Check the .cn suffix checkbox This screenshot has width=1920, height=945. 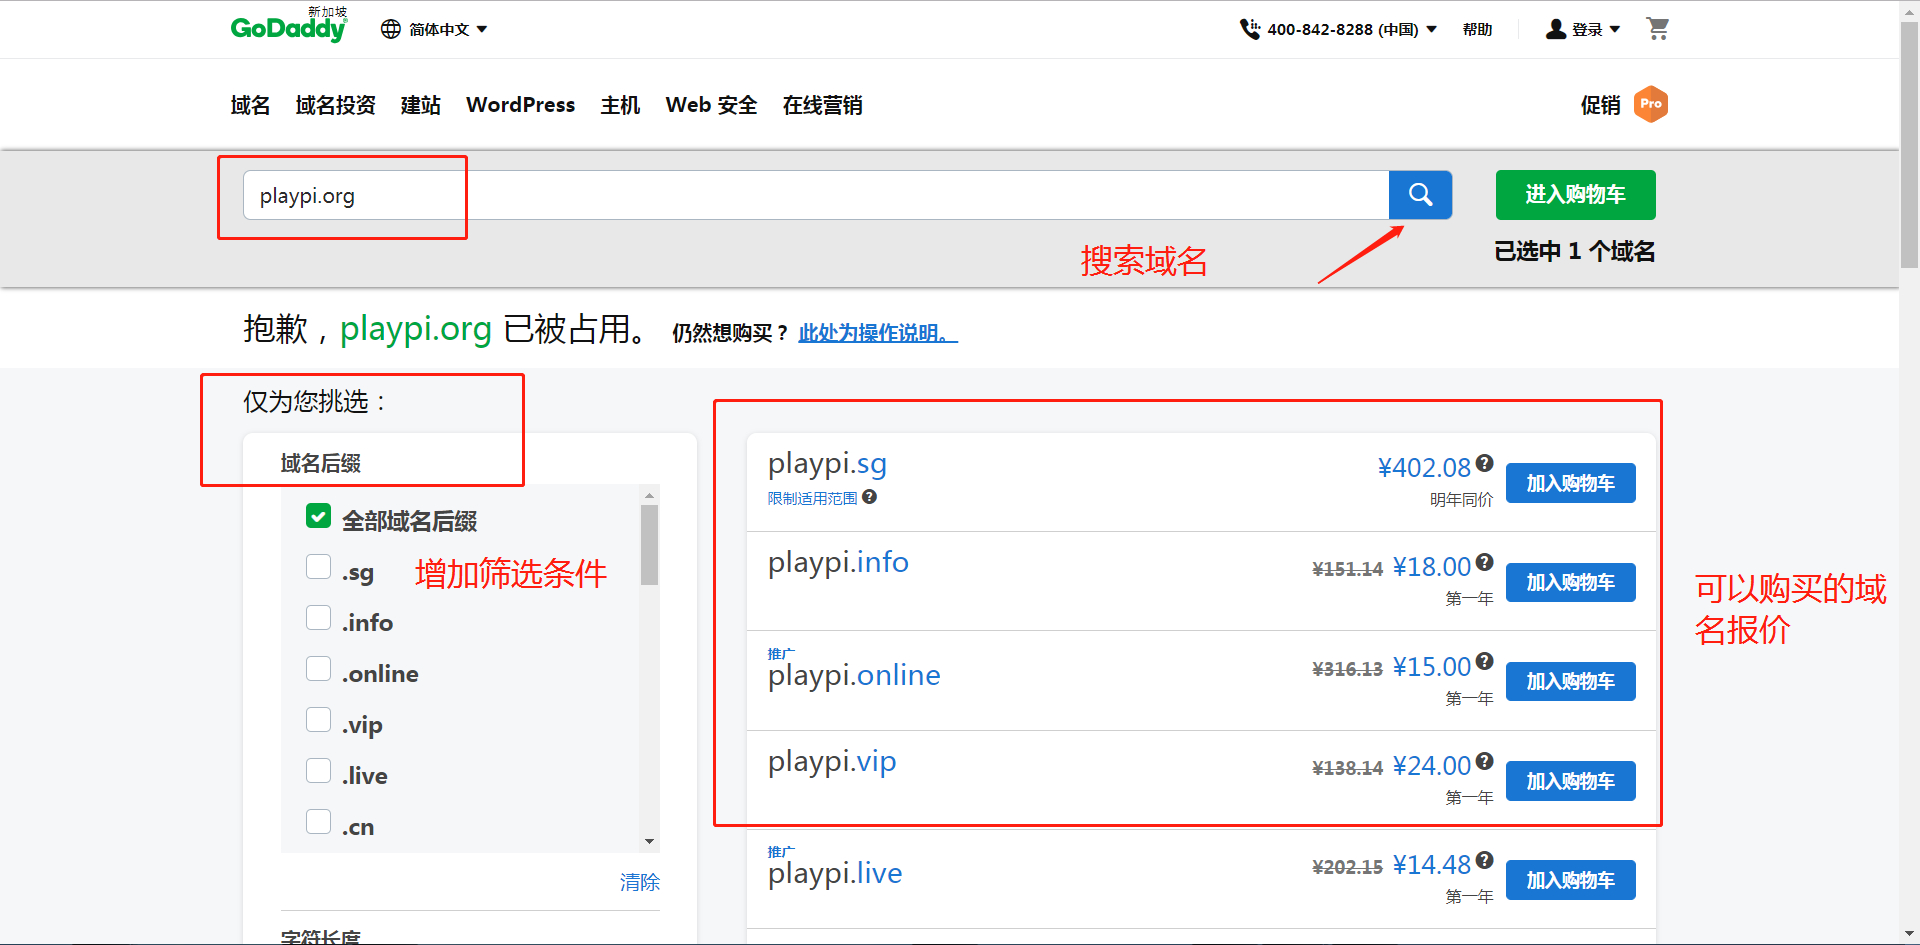click(x=318, y=822)
